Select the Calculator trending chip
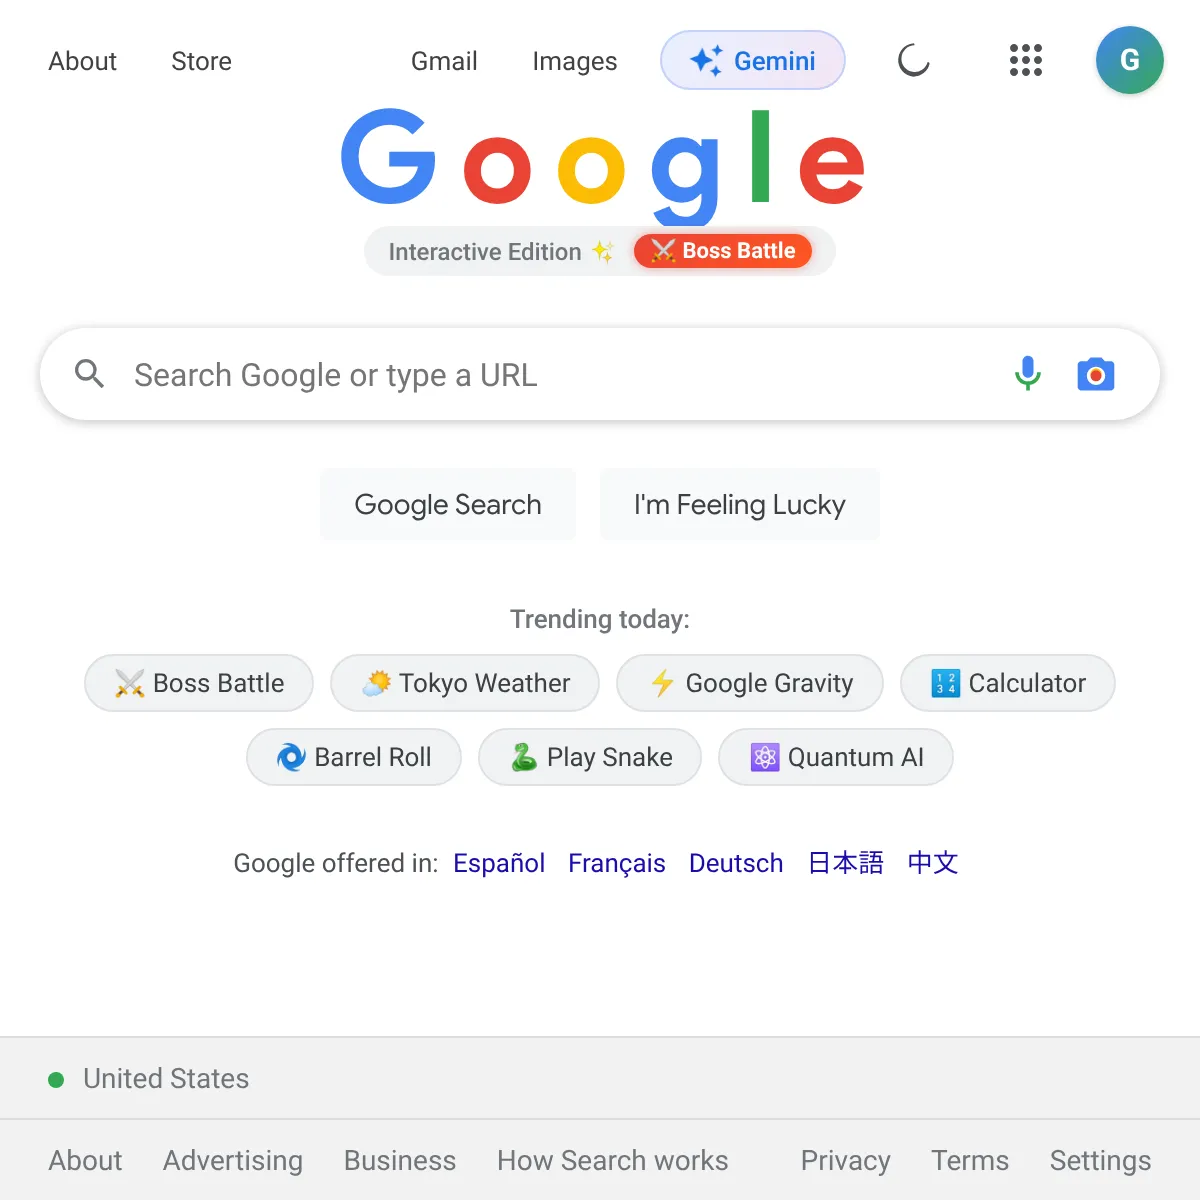This screenshot has width=1200, height=1200. pos(1008,683)
